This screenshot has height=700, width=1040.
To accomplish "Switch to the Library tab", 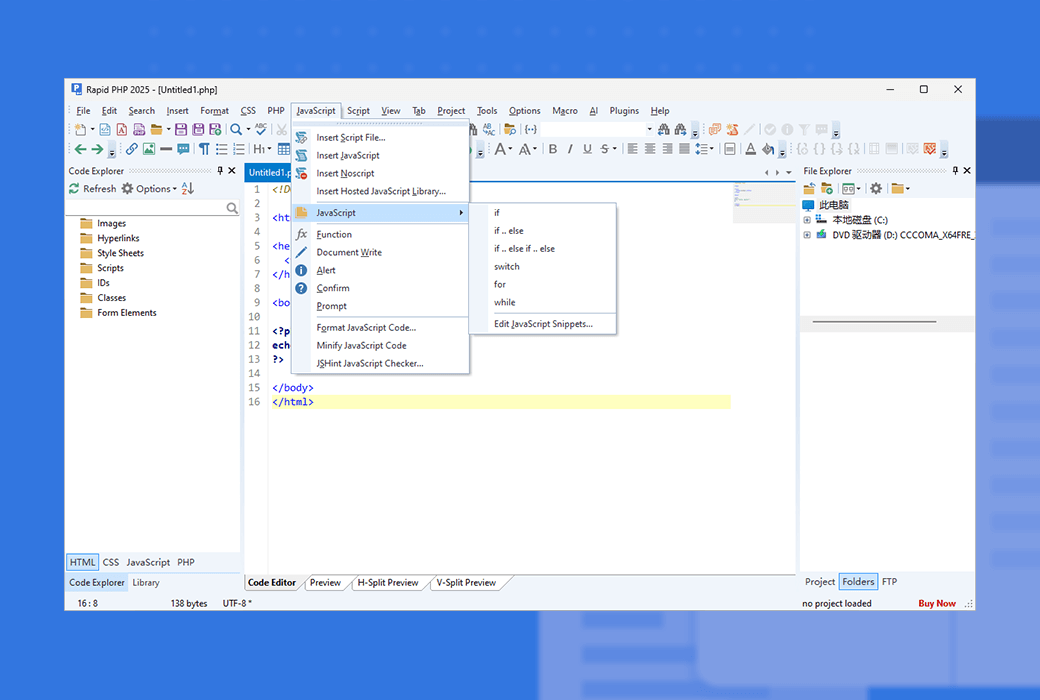I will tap(146, 583).
